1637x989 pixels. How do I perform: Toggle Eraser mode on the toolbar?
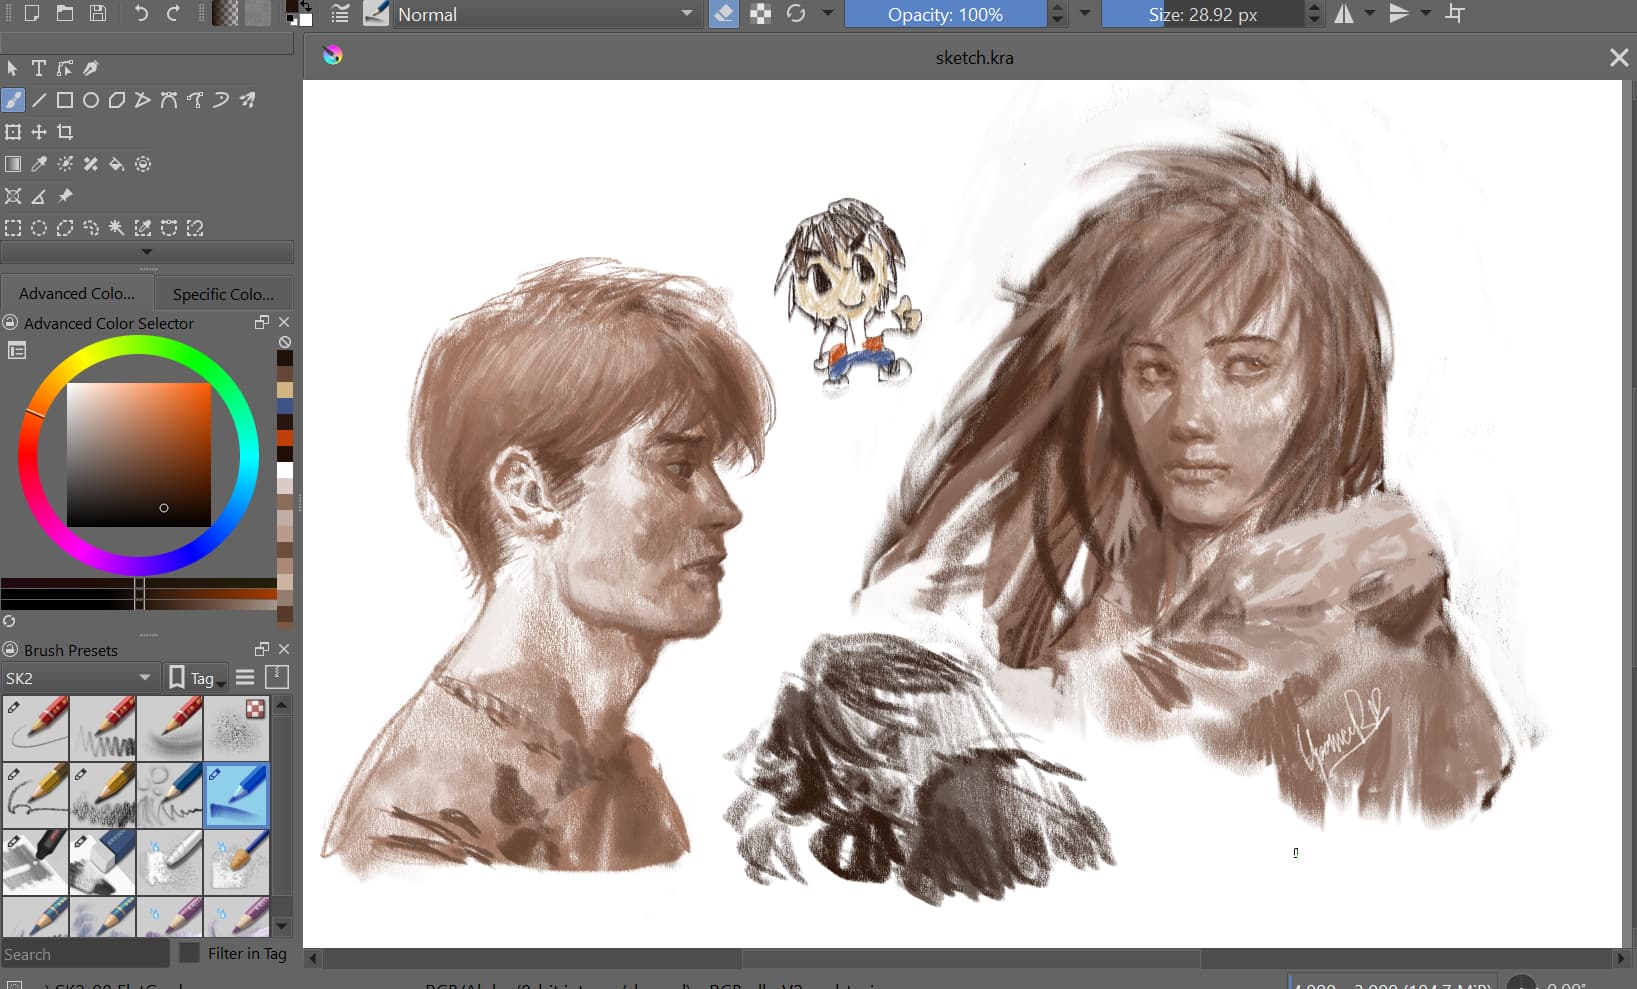723,14
